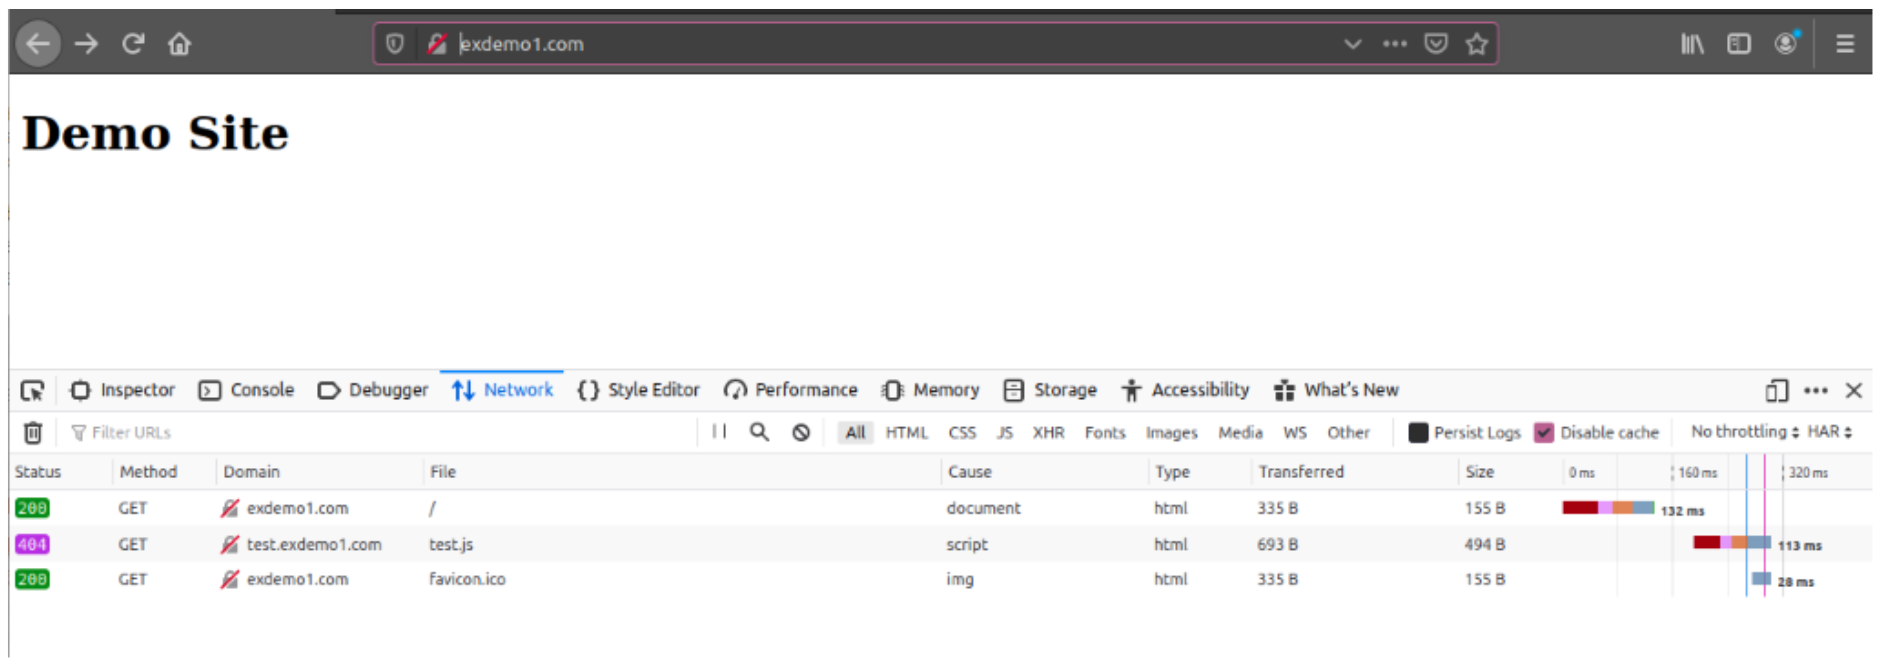Open the browser home page
The image size is (1880, 666).
click(x=179, y=44)
